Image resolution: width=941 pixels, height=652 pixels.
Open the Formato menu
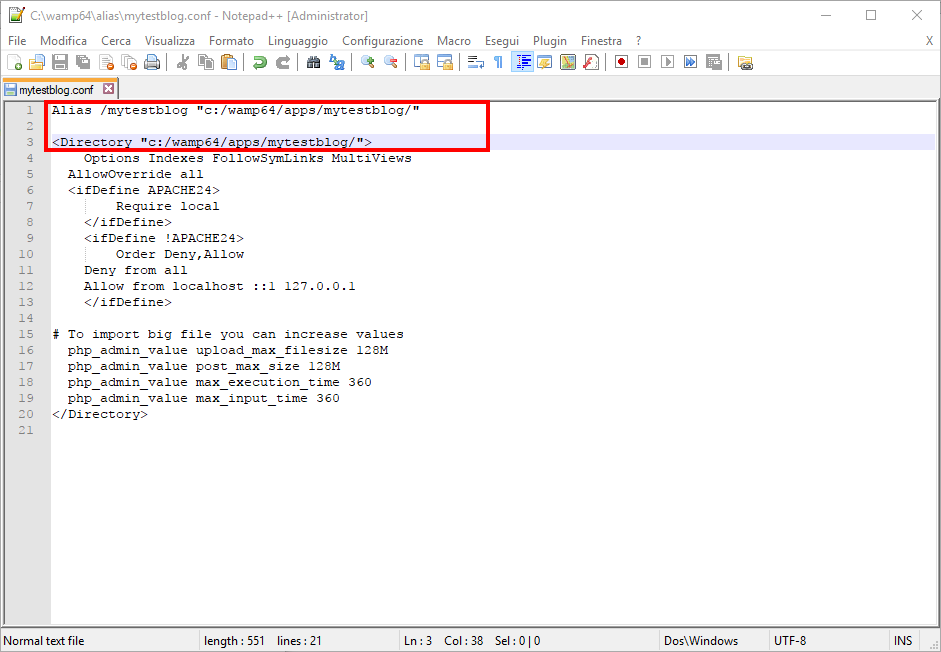tap(232, 41)
